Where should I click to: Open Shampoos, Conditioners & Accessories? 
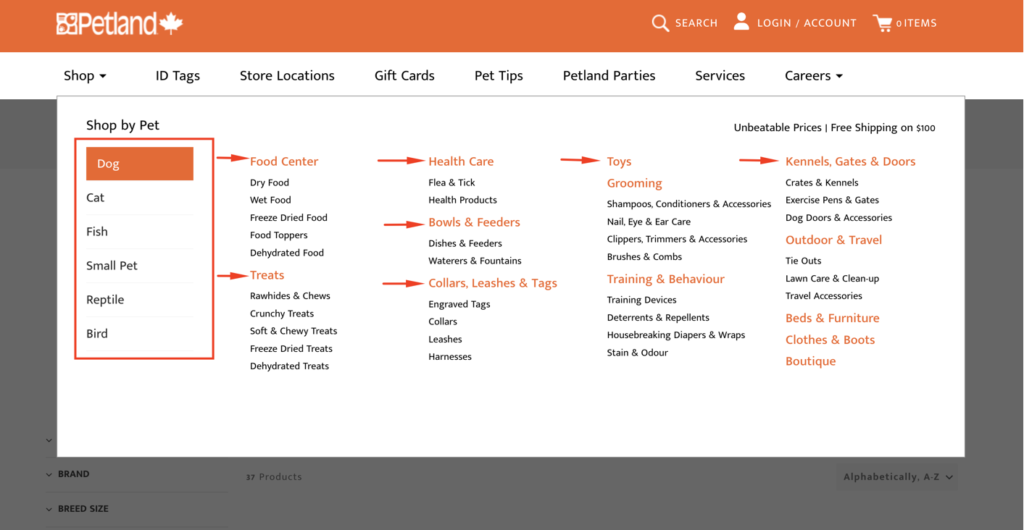(689, 204)
